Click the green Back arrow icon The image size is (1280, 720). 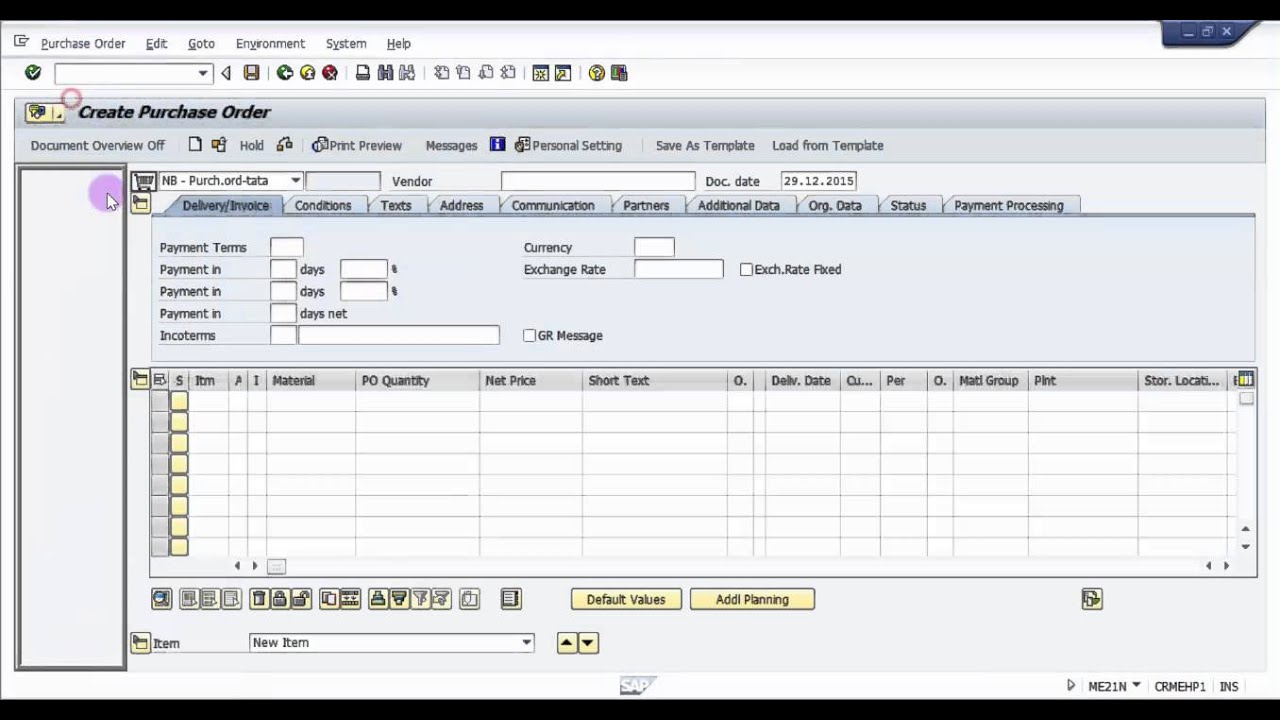point(285,73)
